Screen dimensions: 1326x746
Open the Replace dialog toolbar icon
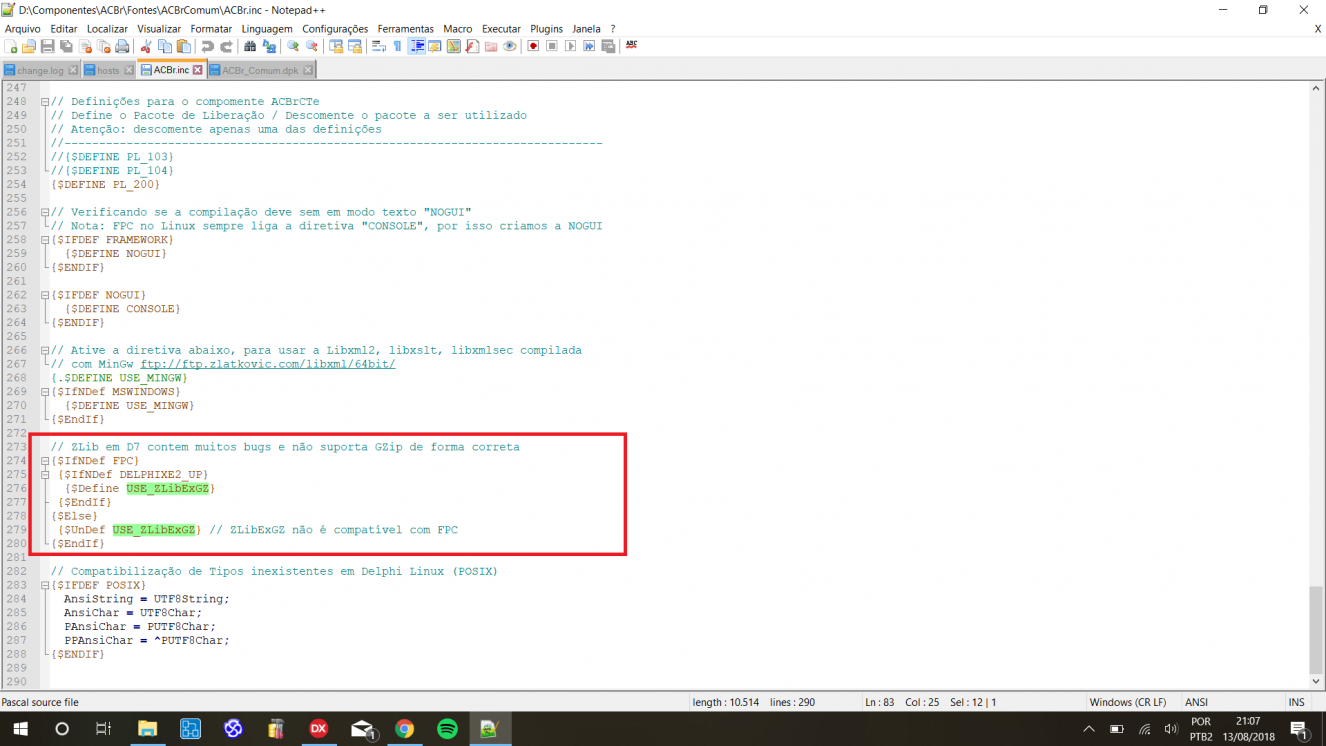(x=269, y=46)
